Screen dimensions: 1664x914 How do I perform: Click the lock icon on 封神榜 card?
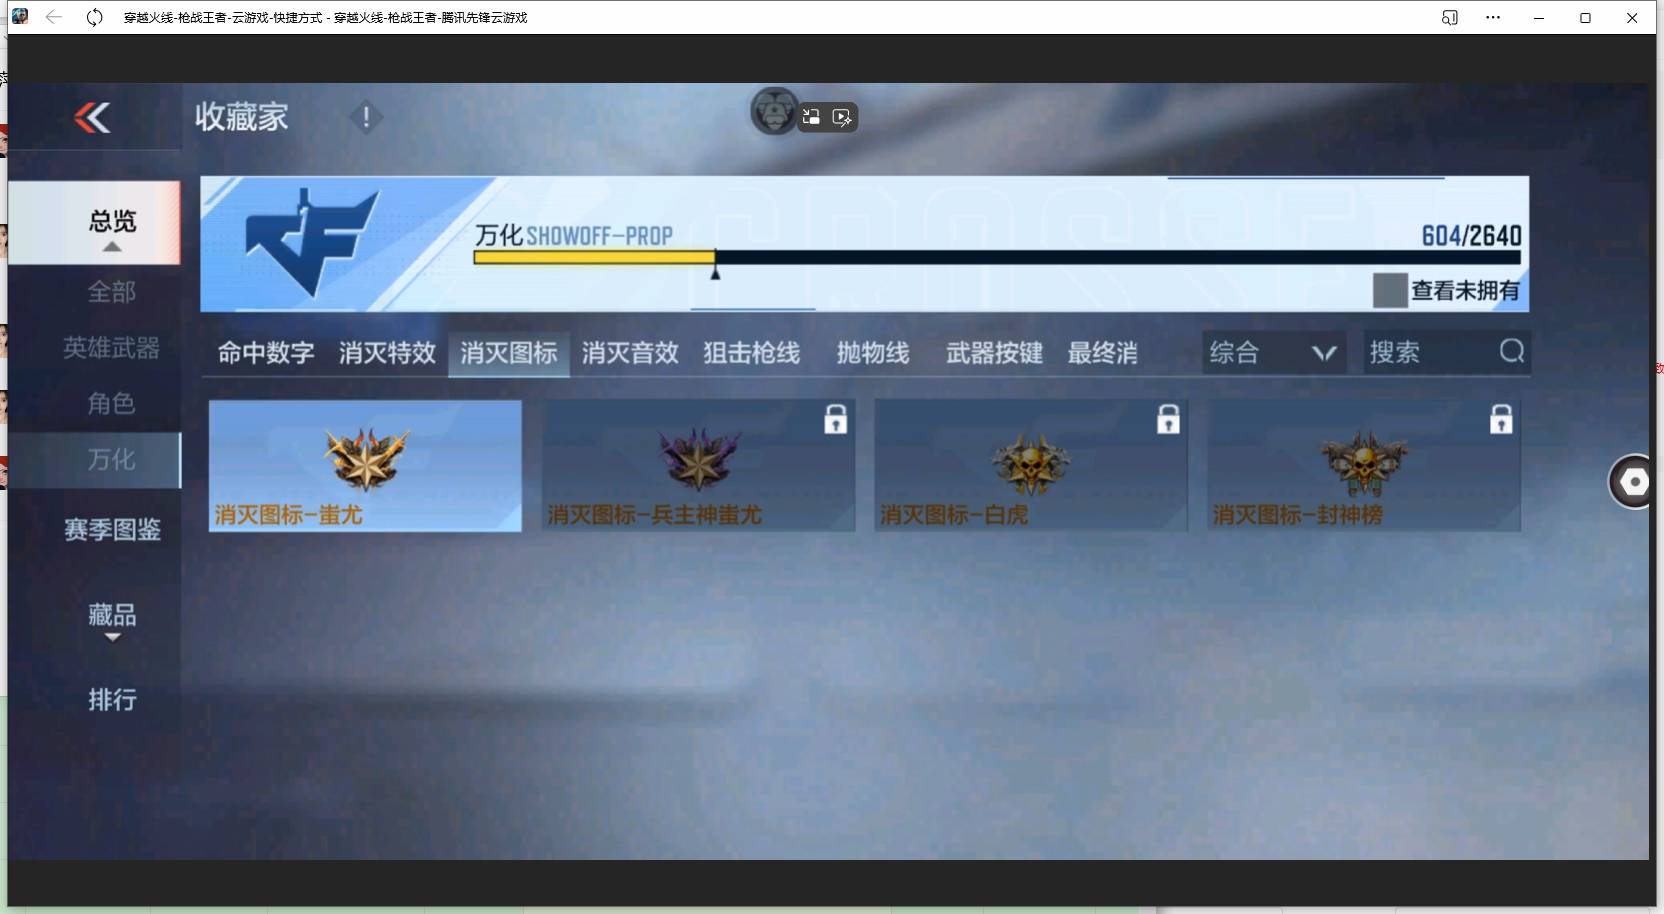tap(1501, 419)
